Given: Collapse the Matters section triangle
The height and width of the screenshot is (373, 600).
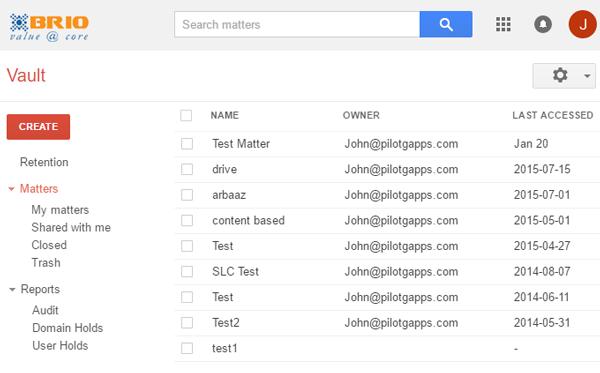Looking at the screenshot, I should pyautogui.click(x=11, y=189).
